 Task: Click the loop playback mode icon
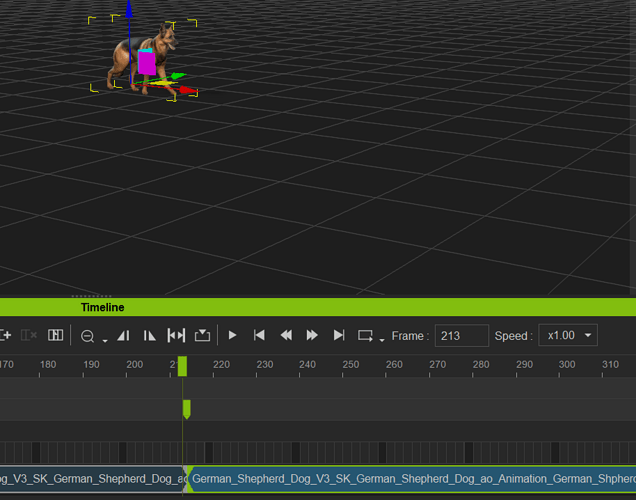[x=365, y=336]
